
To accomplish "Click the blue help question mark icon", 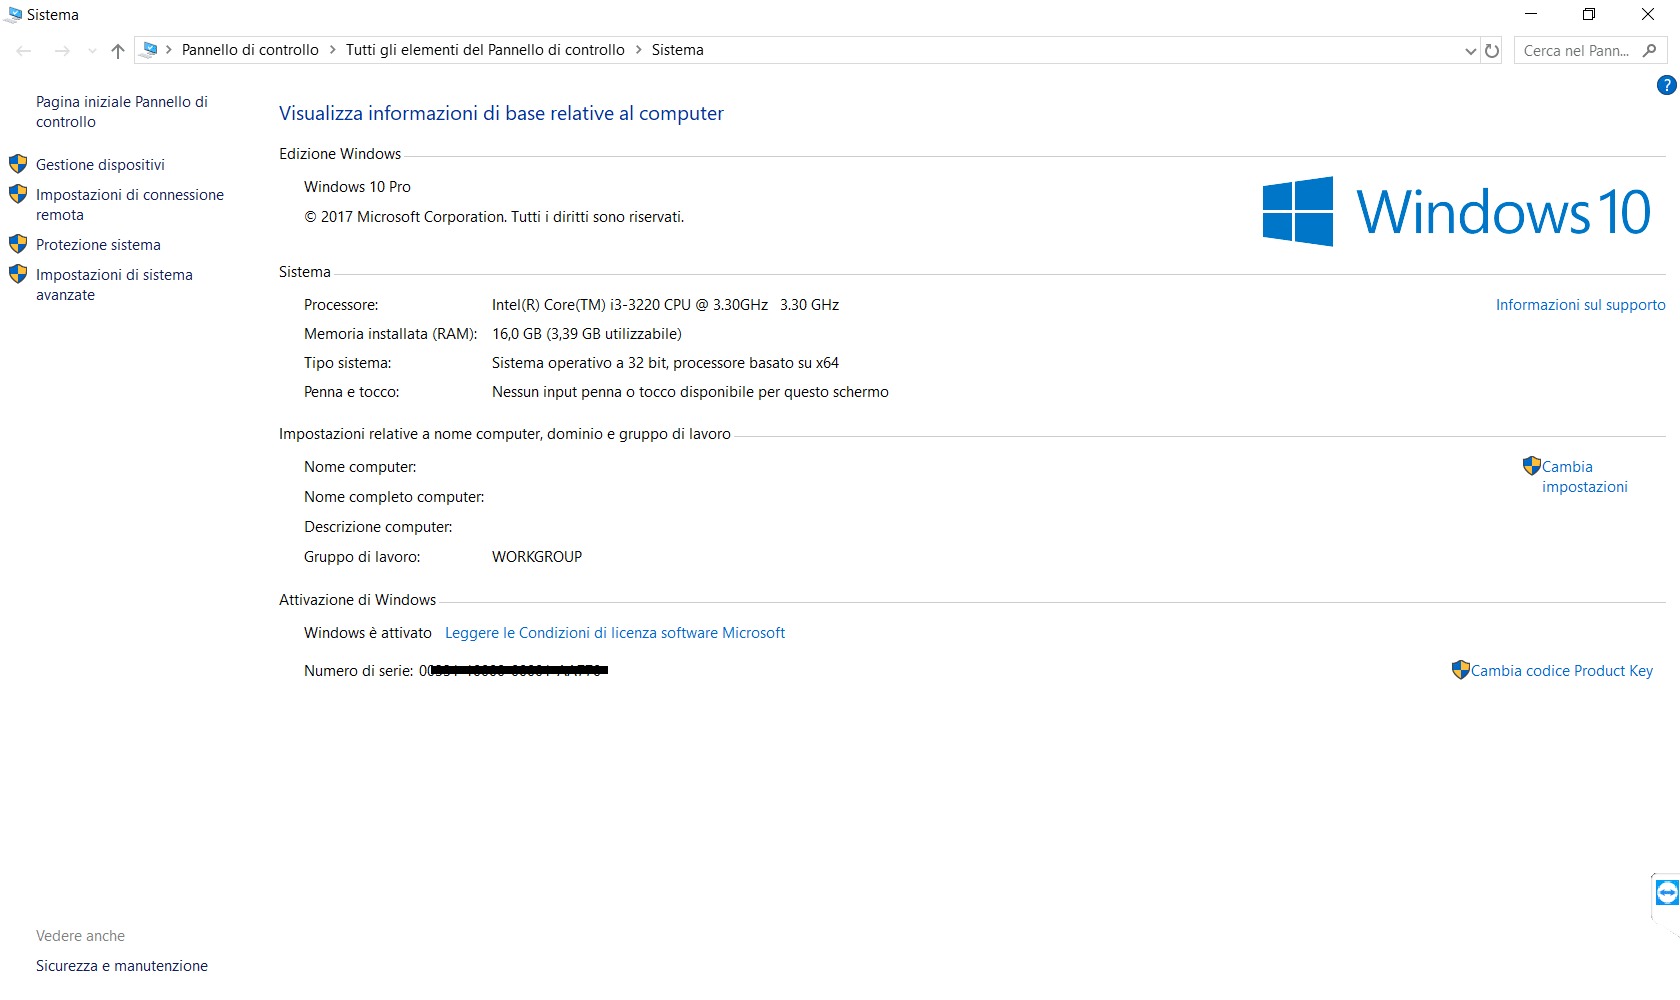I will (x=1666, y=85).
